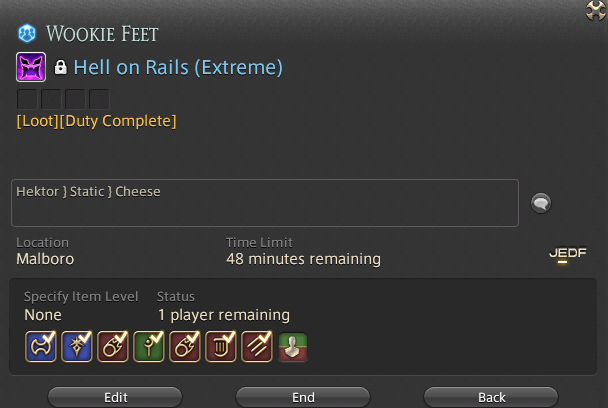Viewport: 608px width, 408px height.
Task: Click the Warrior axe job slot
Action: (41, 346)
